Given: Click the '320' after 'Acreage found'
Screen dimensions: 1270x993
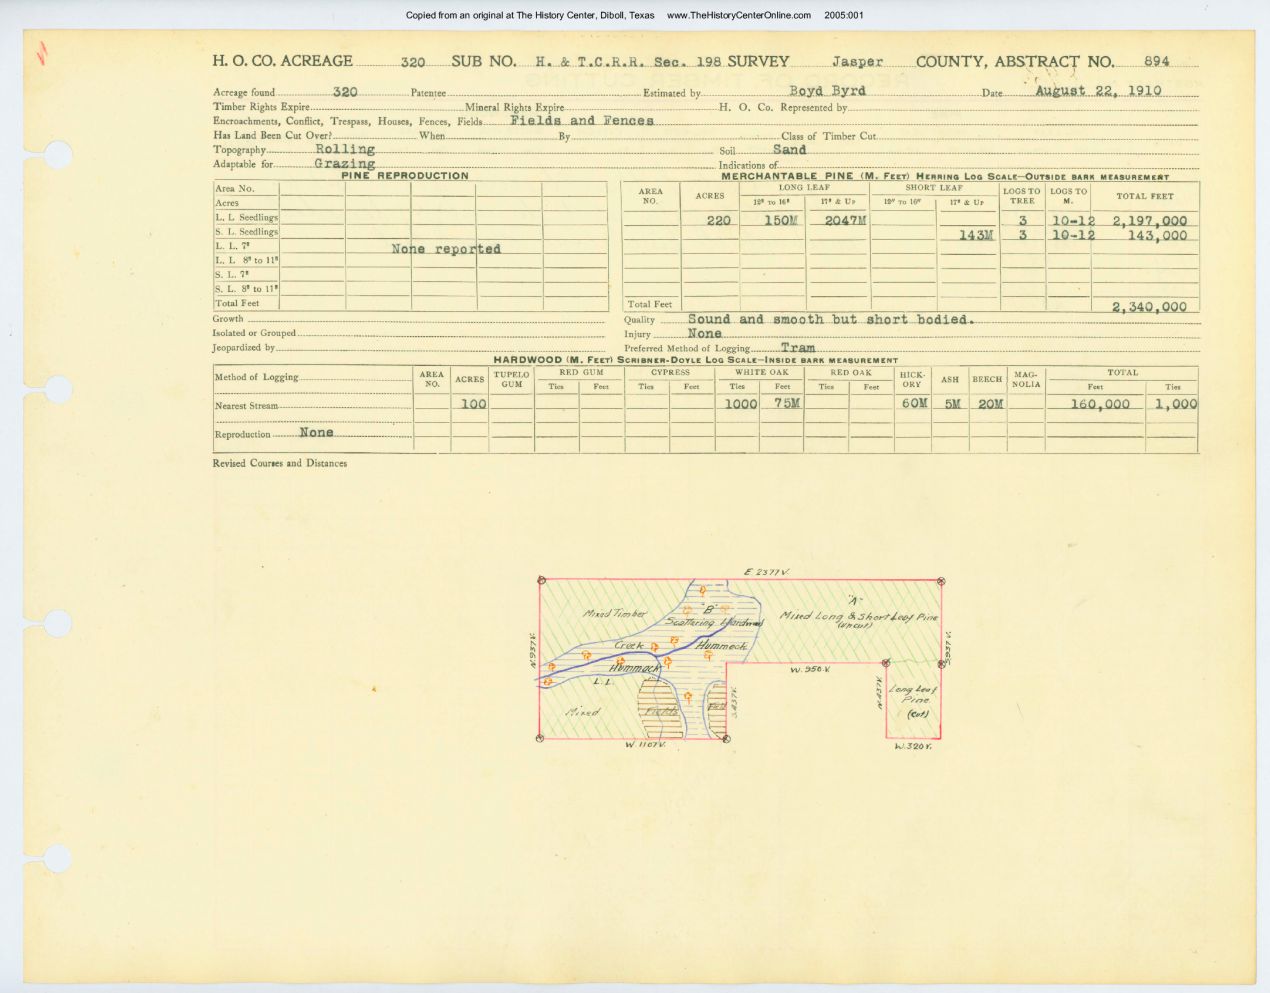Looking at the screenshot, I should (x=345, y=91).
